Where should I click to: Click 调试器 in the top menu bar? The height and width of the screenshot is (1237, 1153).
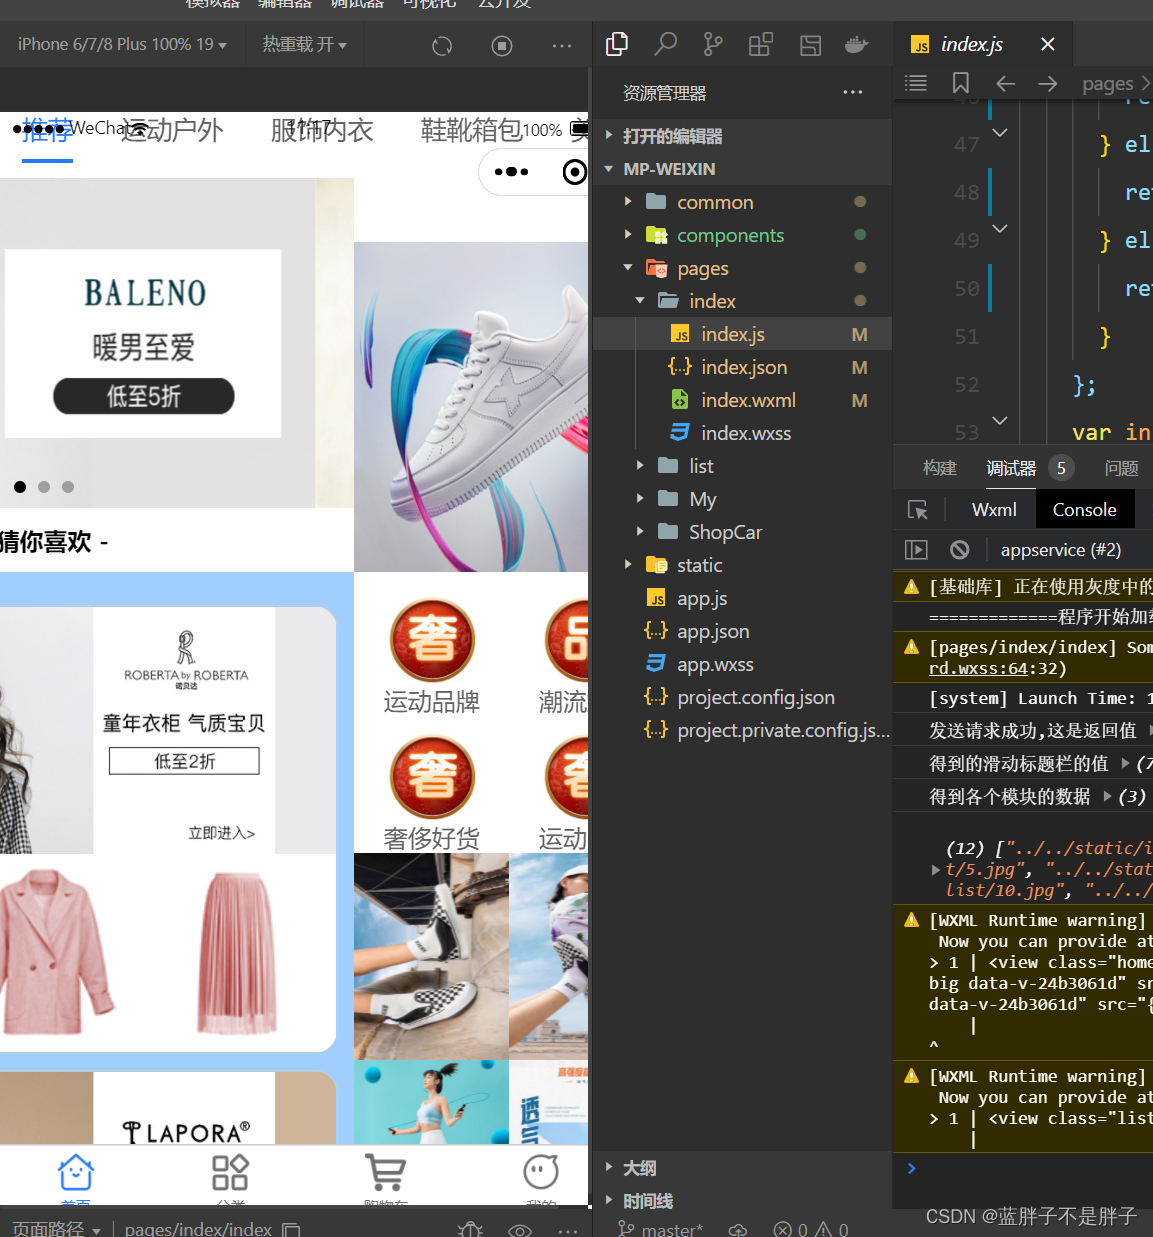pos(356,5)
